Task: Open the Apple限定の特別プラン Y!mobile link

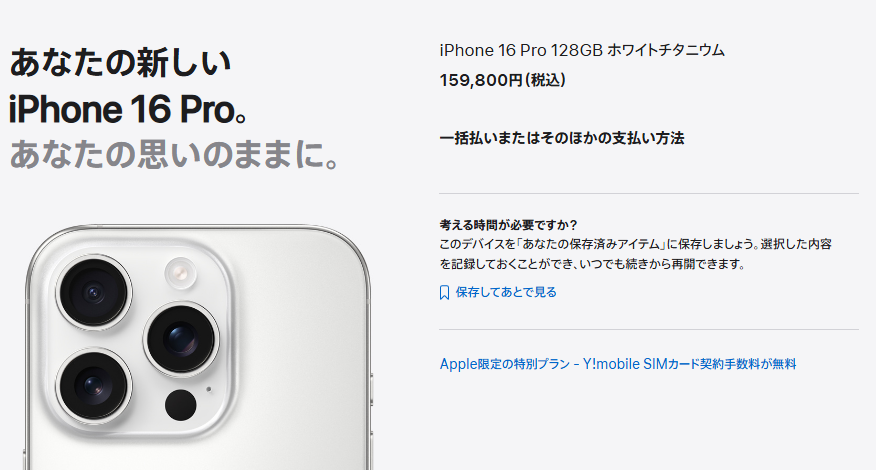Action: point(618,364)
